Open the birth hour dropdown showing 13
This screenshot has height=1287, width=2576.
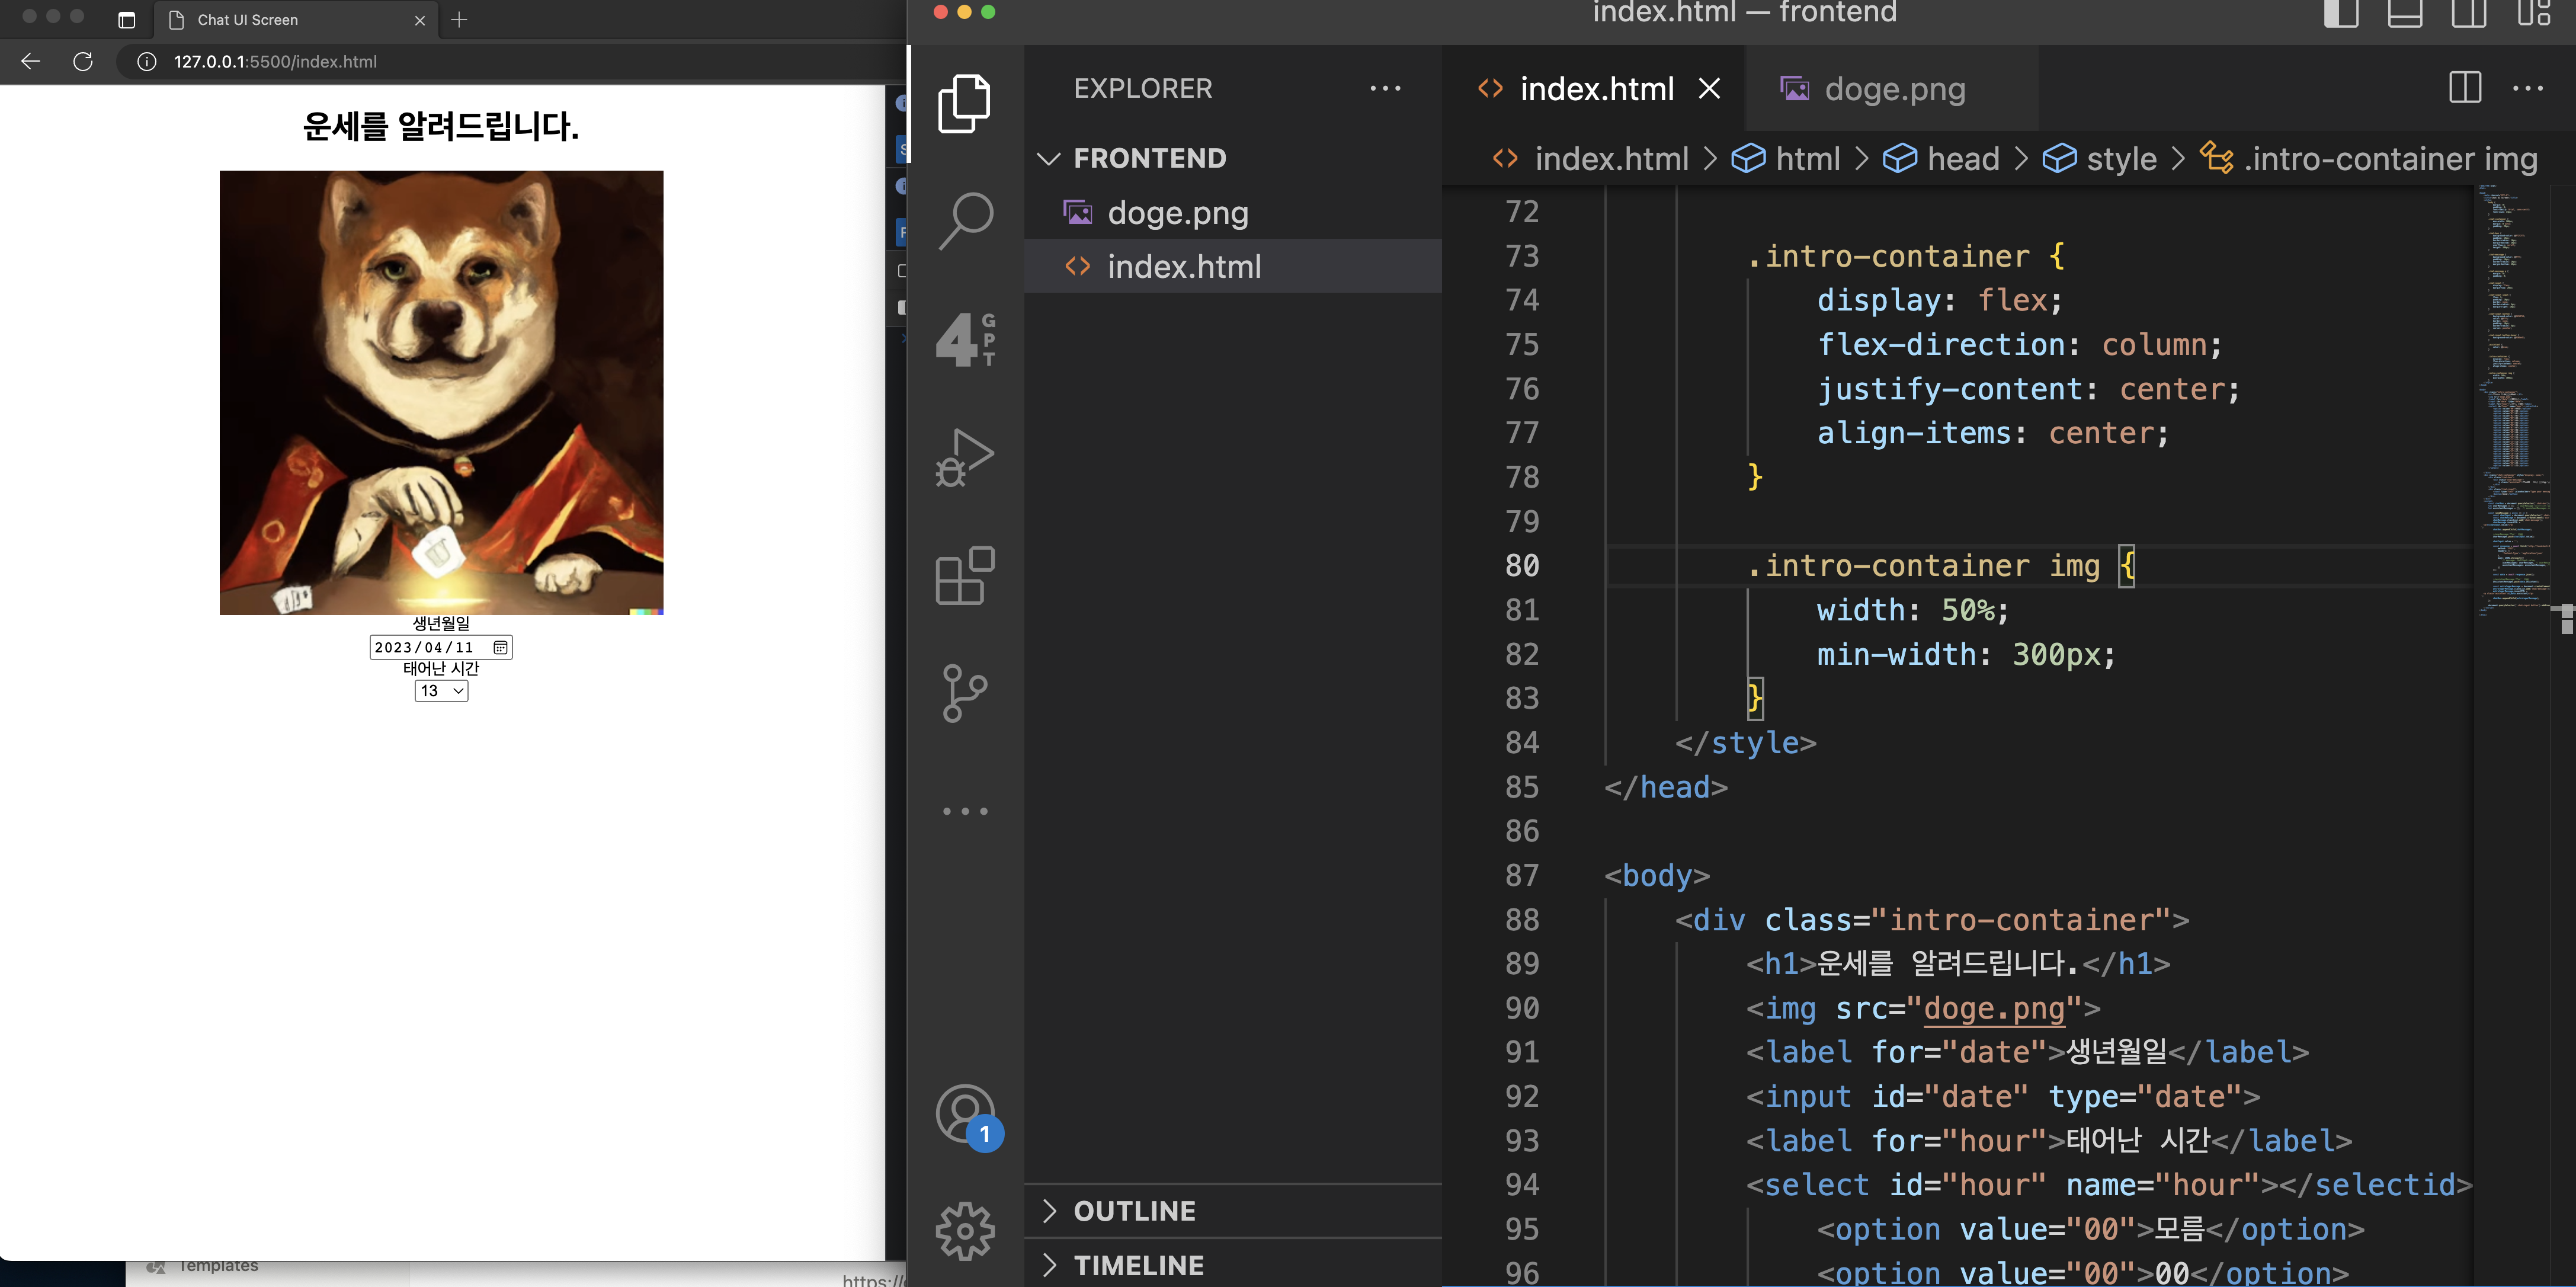[441, 691]
